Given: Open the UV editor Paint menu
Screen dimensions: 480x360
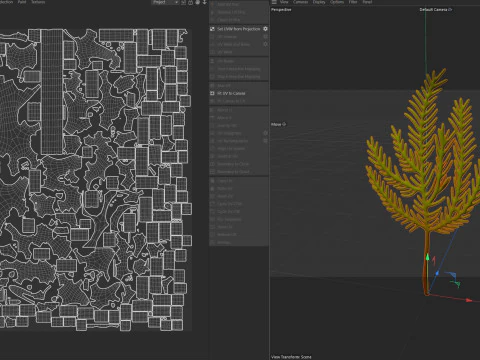Looking at the screenshot, I should (22, 2).
